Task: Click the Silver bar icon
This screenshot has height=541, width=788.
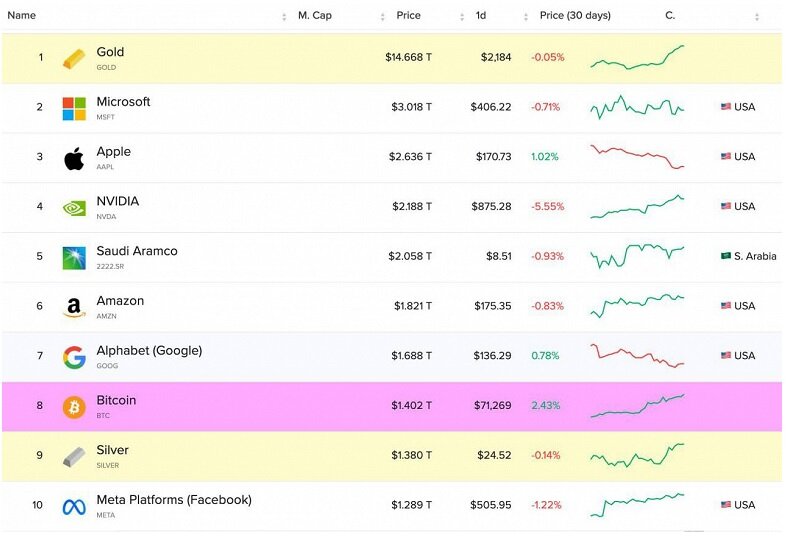Action: [74, 456]
